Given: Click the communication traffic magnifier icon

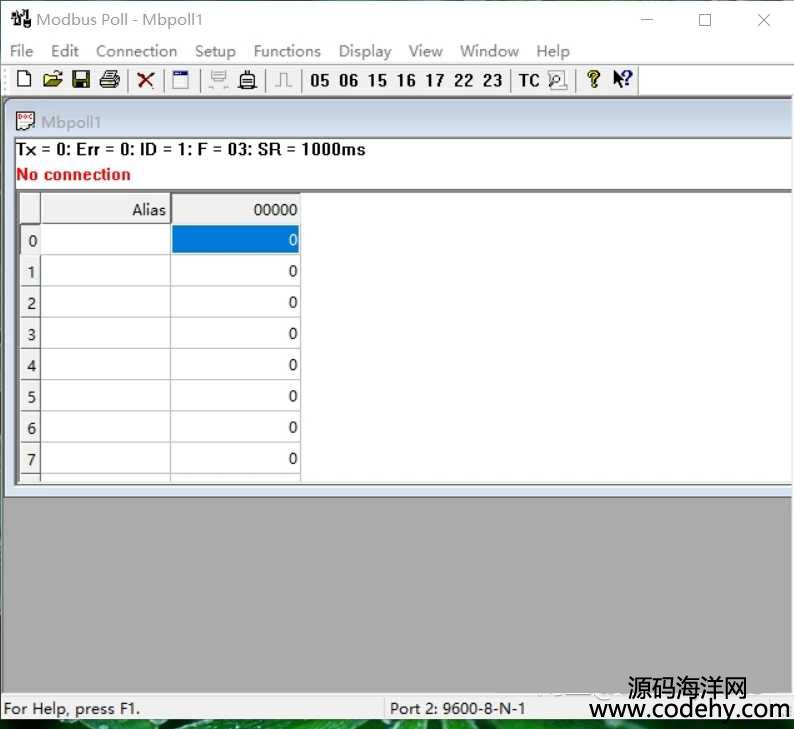Looking at the screenshot, I should 558,80.
